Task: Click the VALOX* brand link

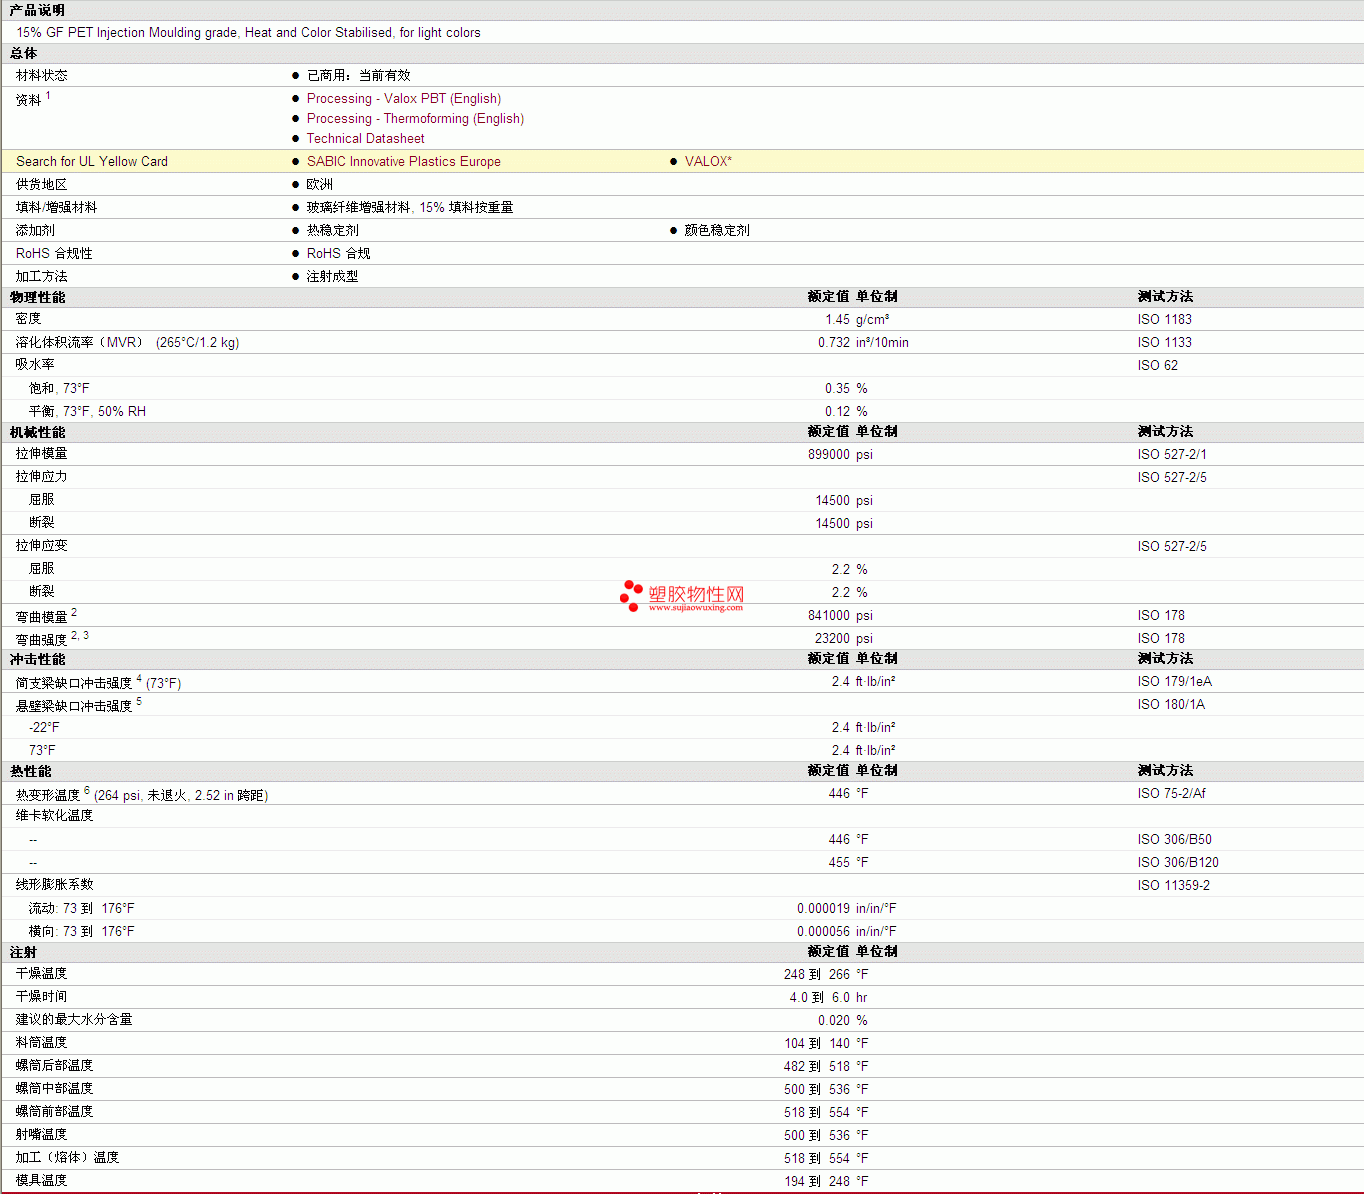Action: point(707,161)
